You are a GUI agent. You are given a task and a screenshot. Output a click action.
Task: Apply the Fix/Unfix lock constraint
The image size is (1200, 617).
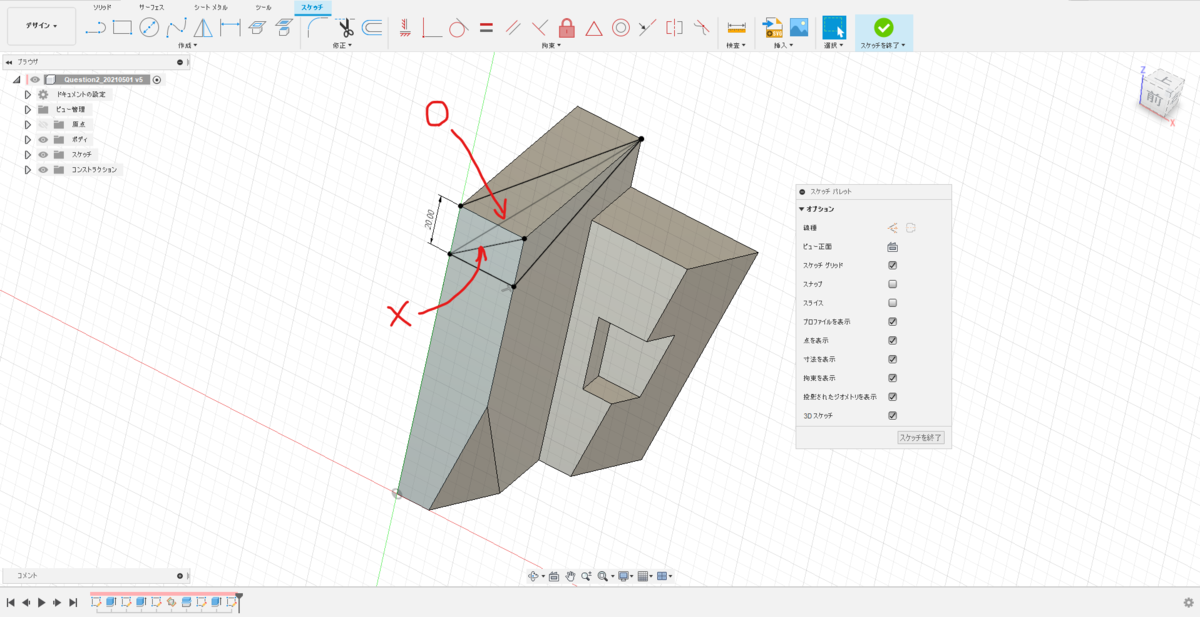567,28
